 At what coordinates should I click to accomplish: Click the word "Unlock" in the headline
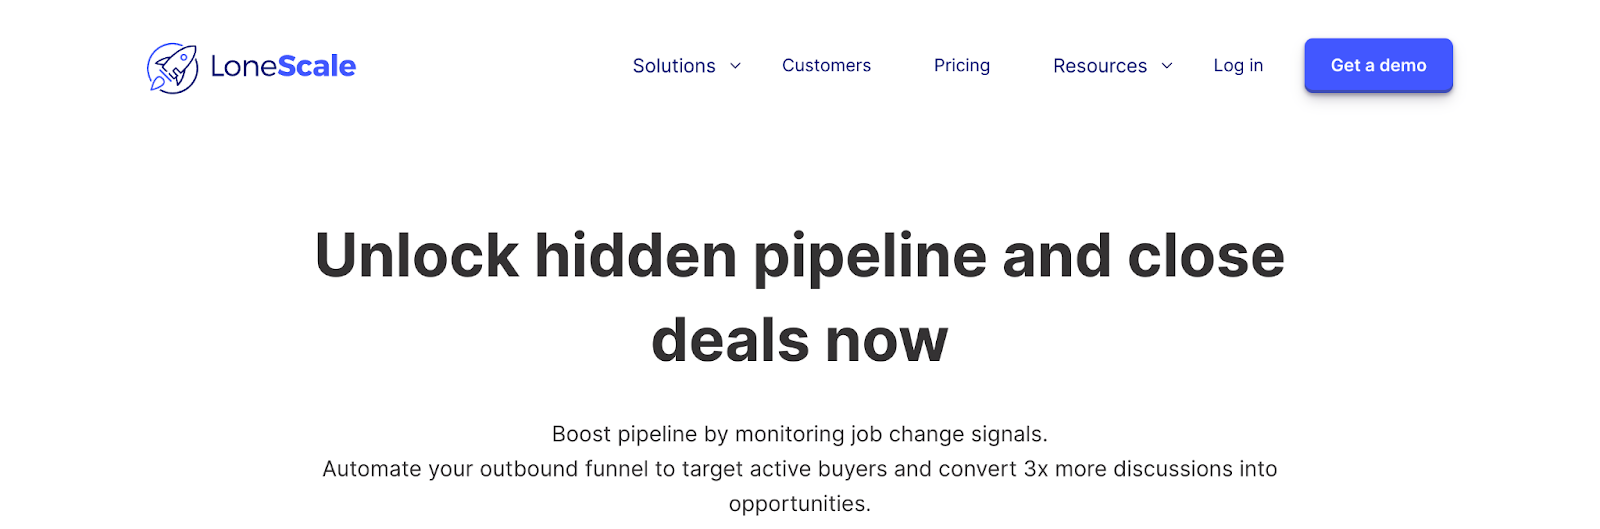click(x=416, y=256)
